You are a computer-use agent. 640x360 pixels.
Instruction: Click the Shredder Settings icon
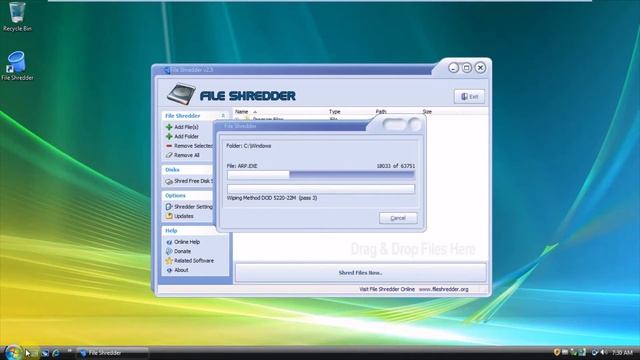pyautogui.click(x=169, y=207)
